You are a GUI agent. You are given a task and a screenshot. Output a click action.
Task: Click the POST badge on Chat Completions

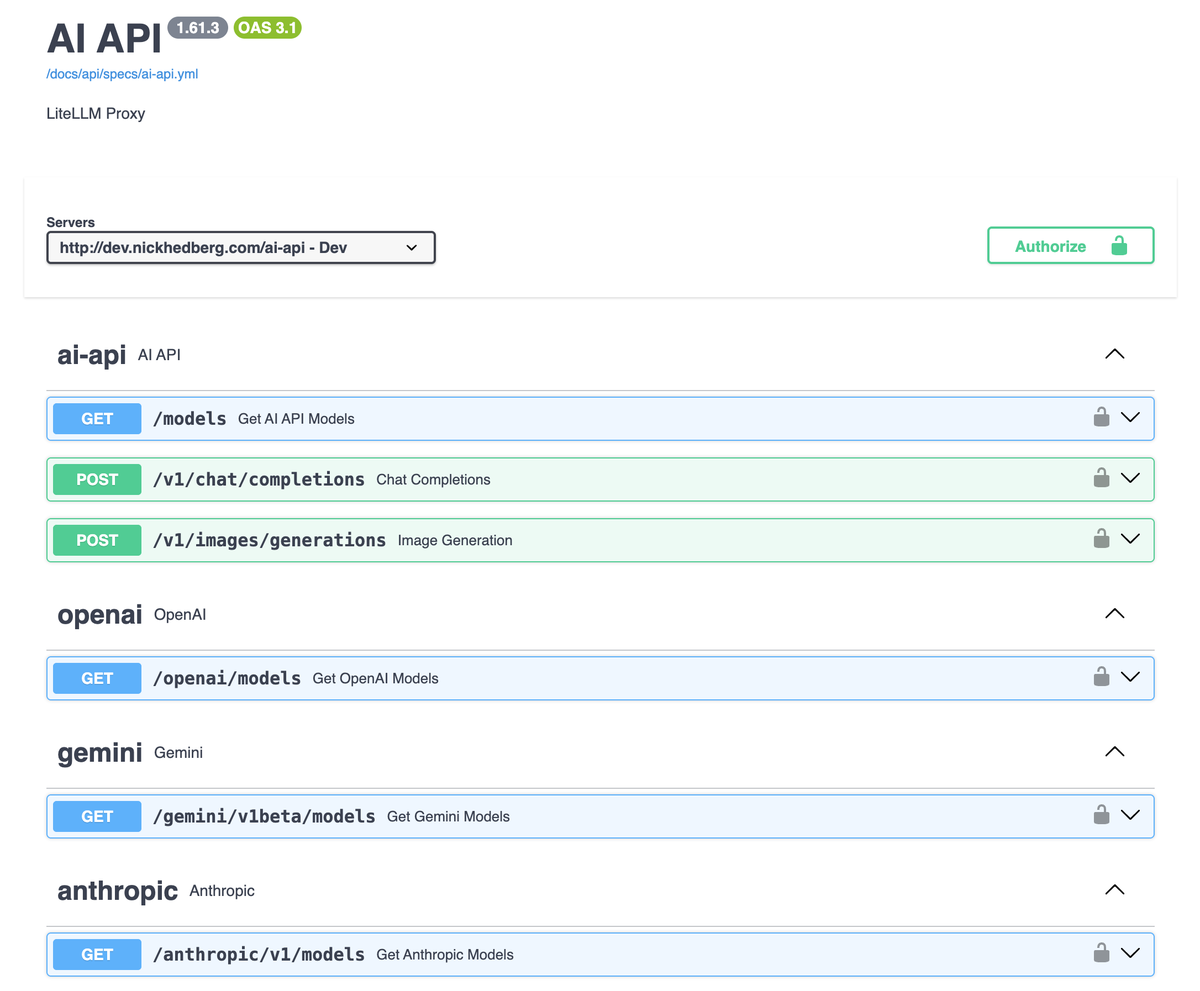[96, 479]
